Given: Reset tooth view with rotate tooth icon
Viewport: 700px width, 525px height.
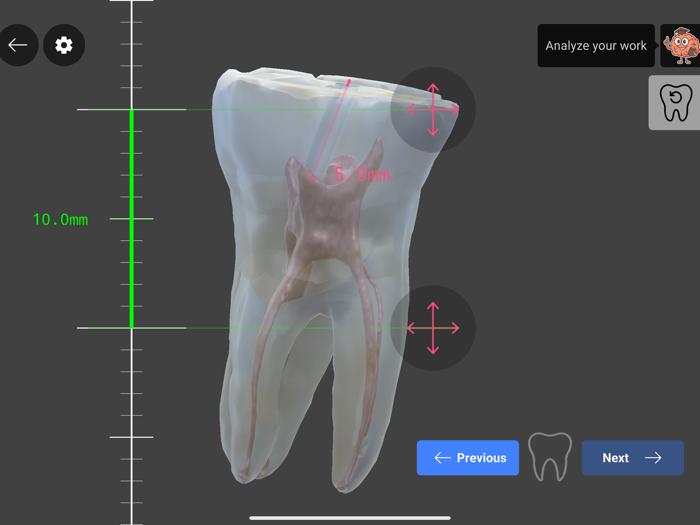Looking at the screenshot, I should point(675,103).
